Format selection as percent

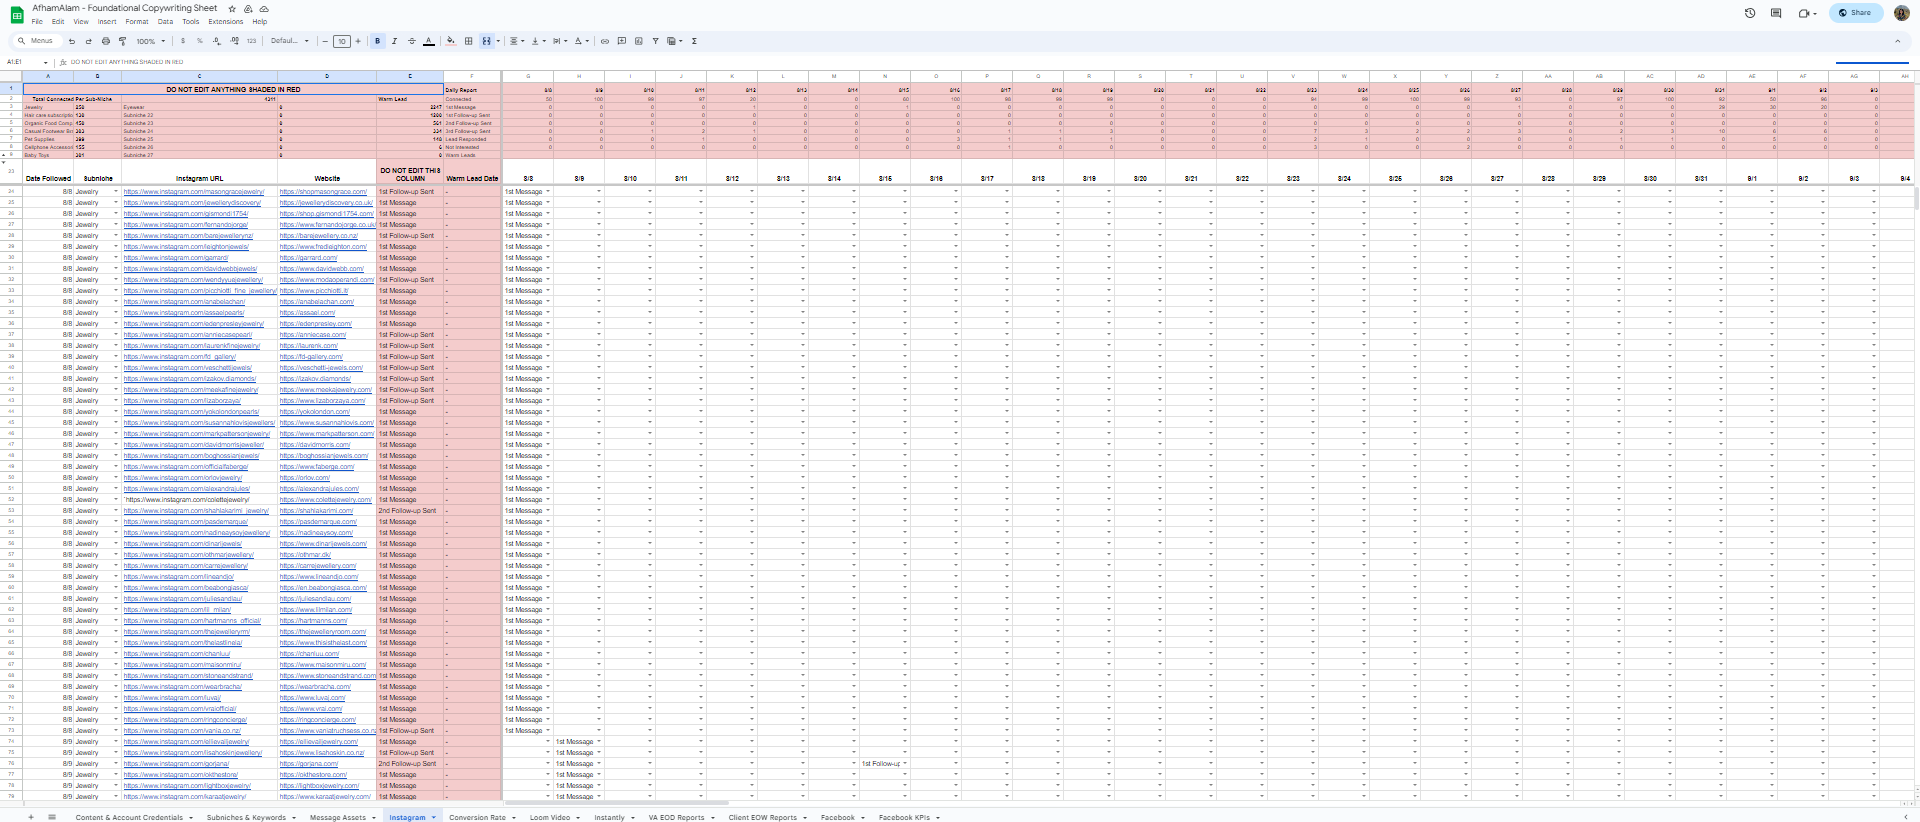[200, 41]
